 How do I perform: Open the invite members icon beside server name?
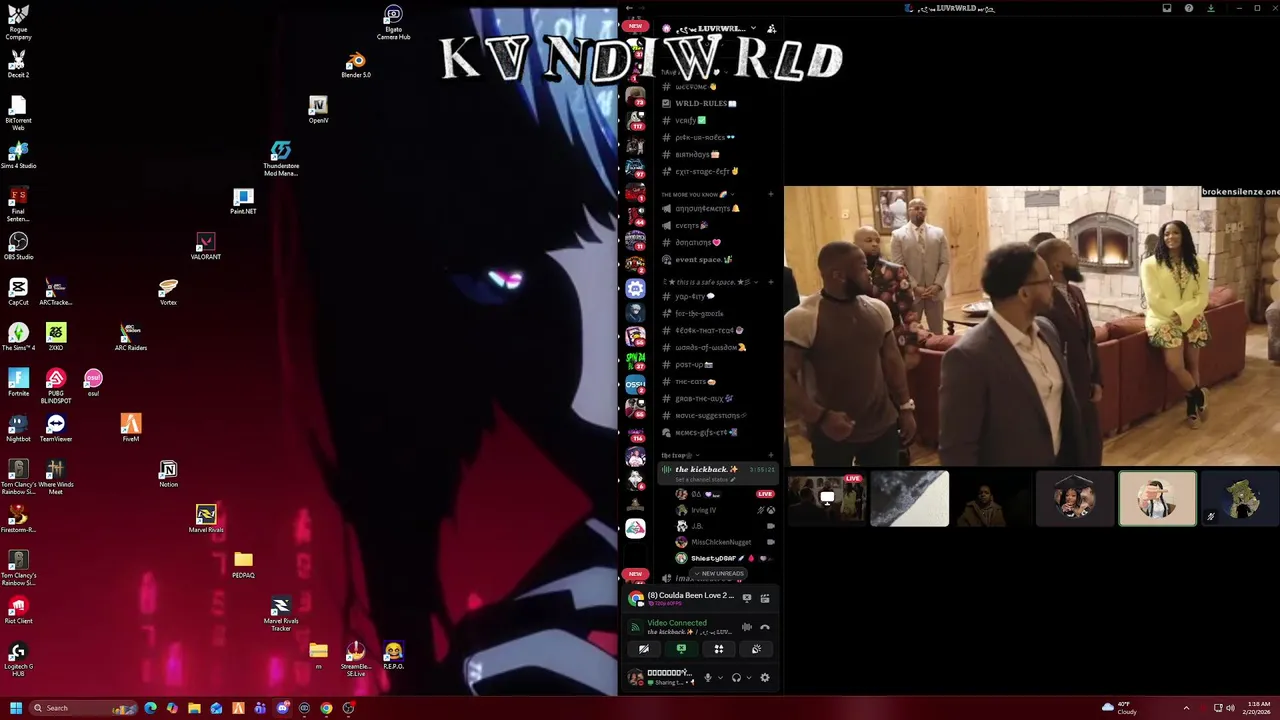point(771,28)
